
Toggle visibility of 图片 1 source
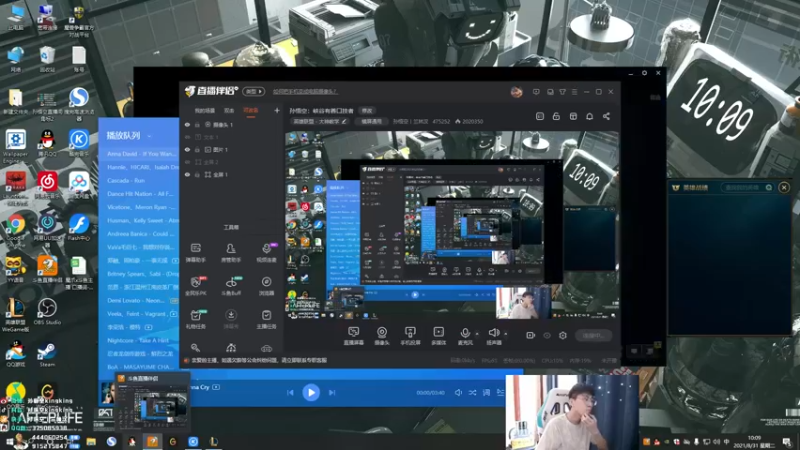click(187, 149)
